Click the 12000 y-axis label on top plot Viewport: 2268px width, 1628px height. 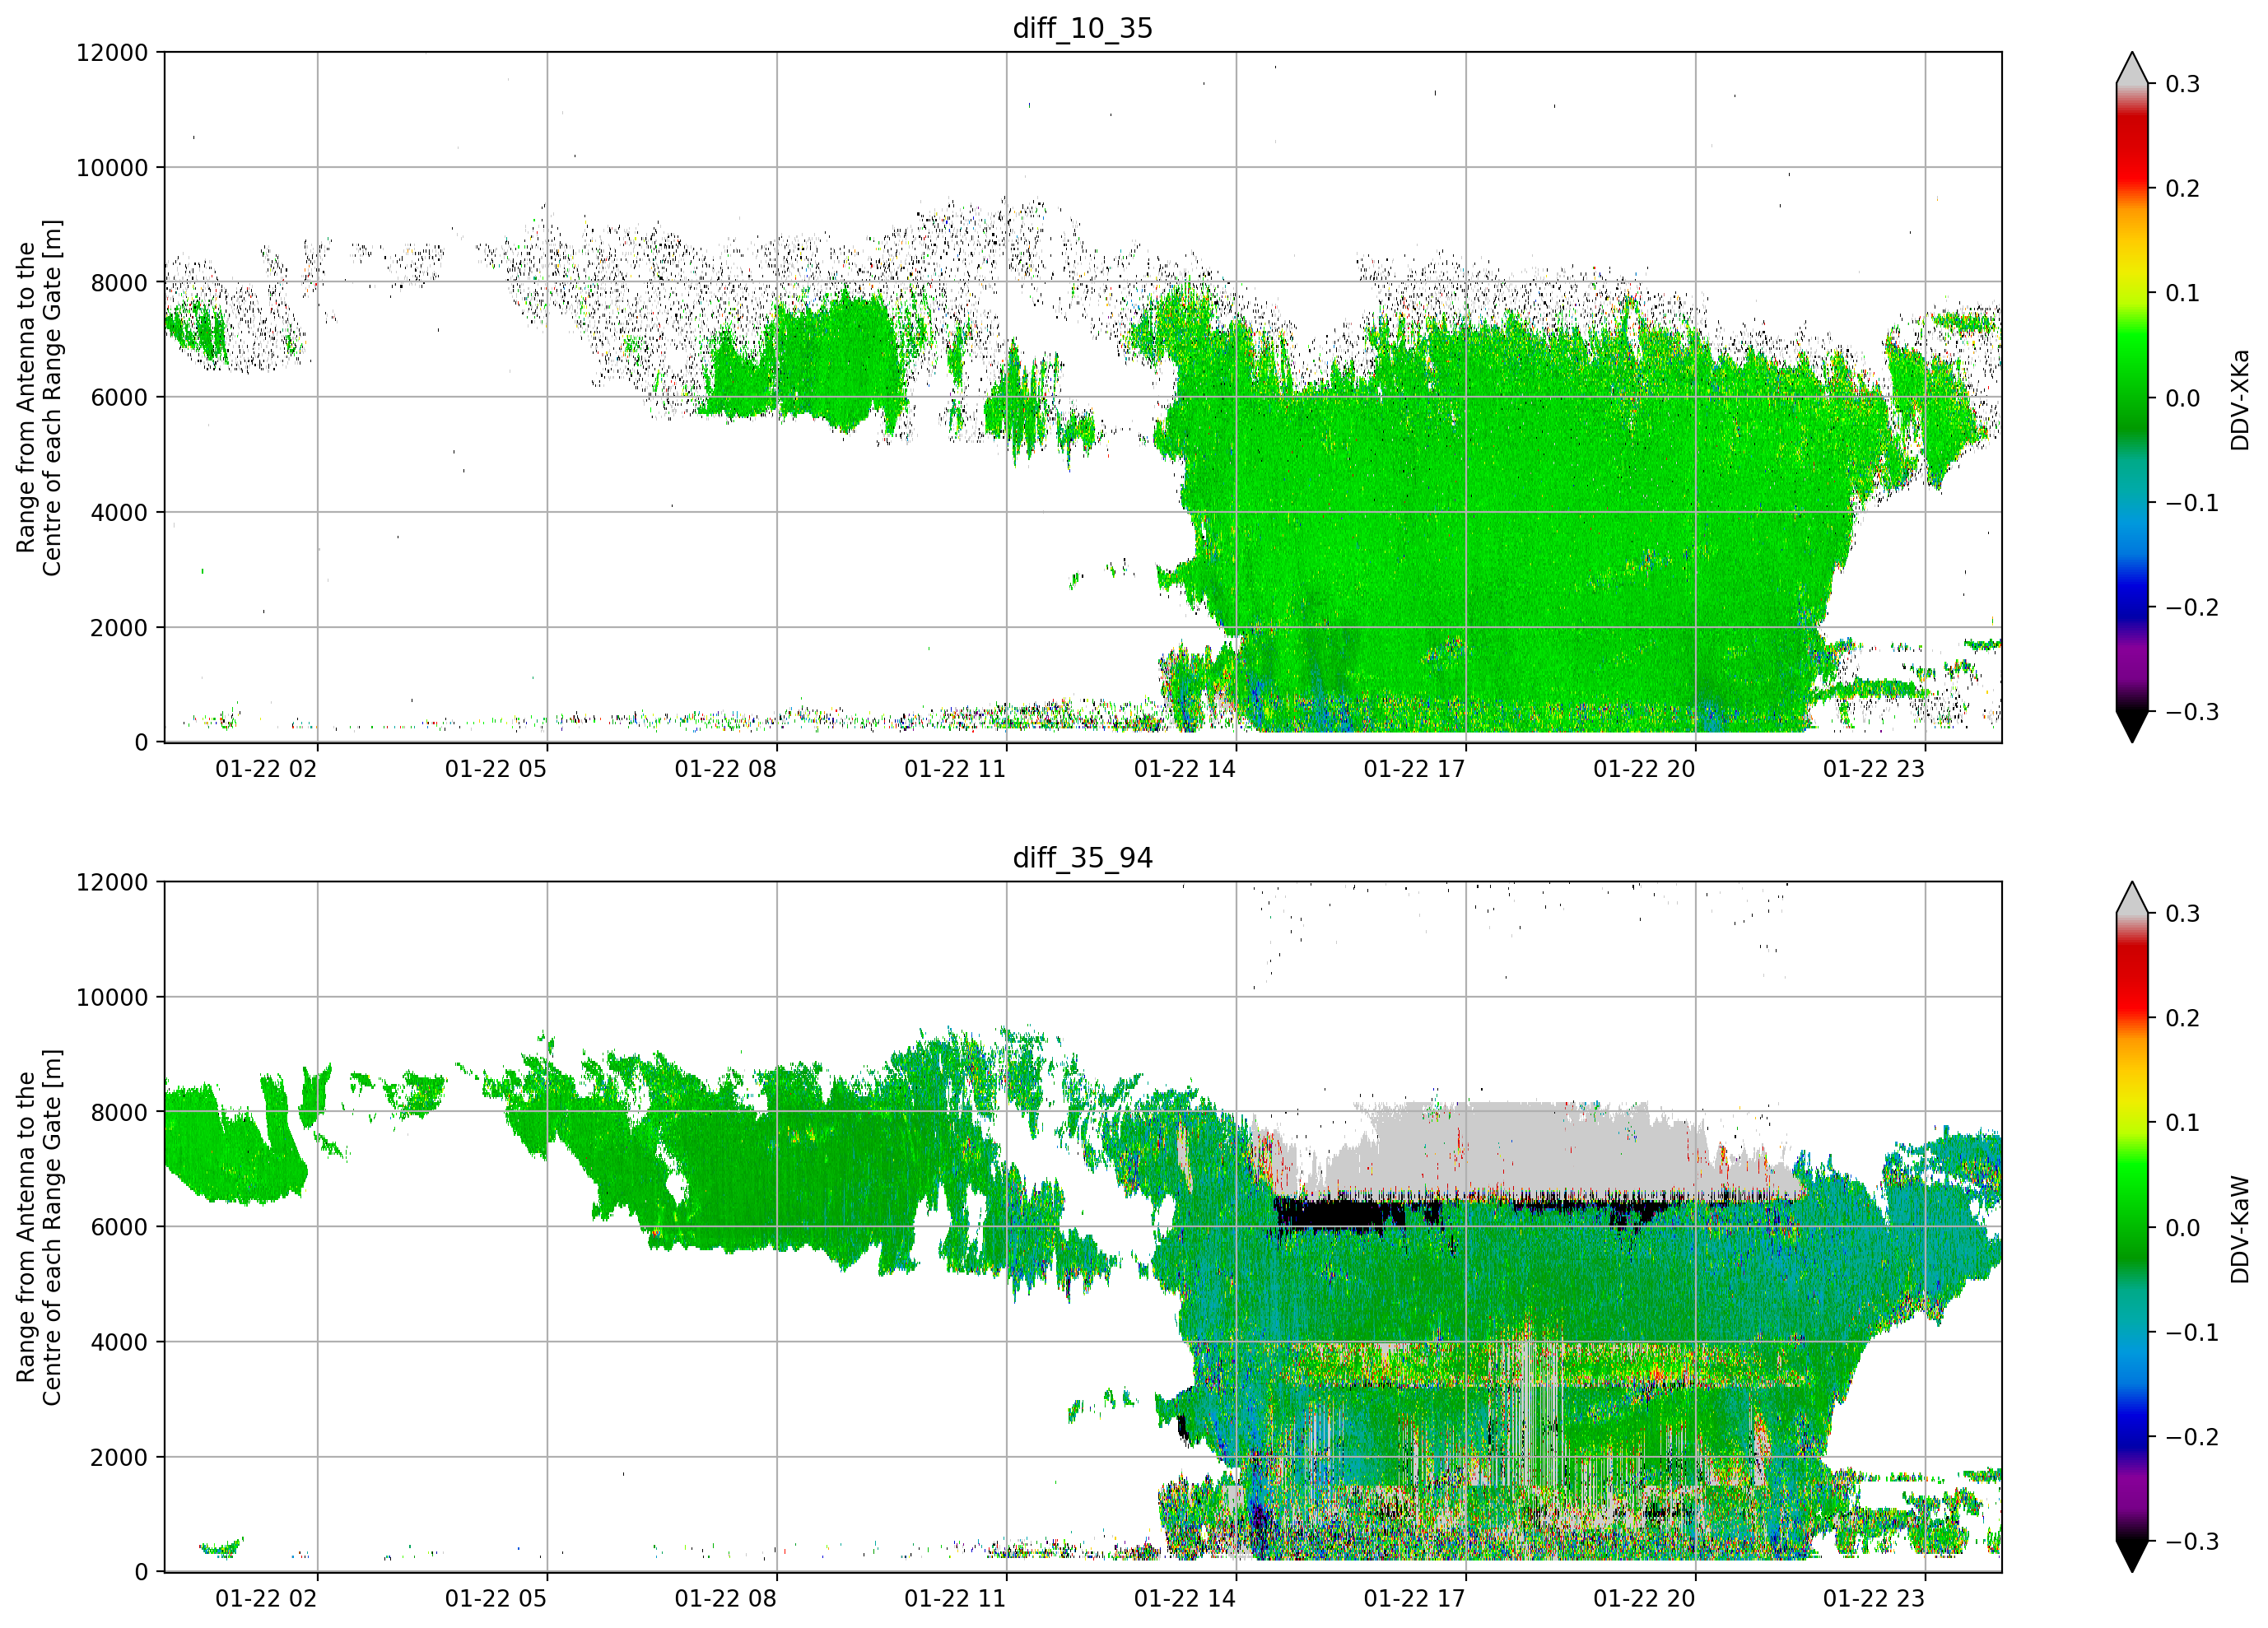(x=112, y=52)
